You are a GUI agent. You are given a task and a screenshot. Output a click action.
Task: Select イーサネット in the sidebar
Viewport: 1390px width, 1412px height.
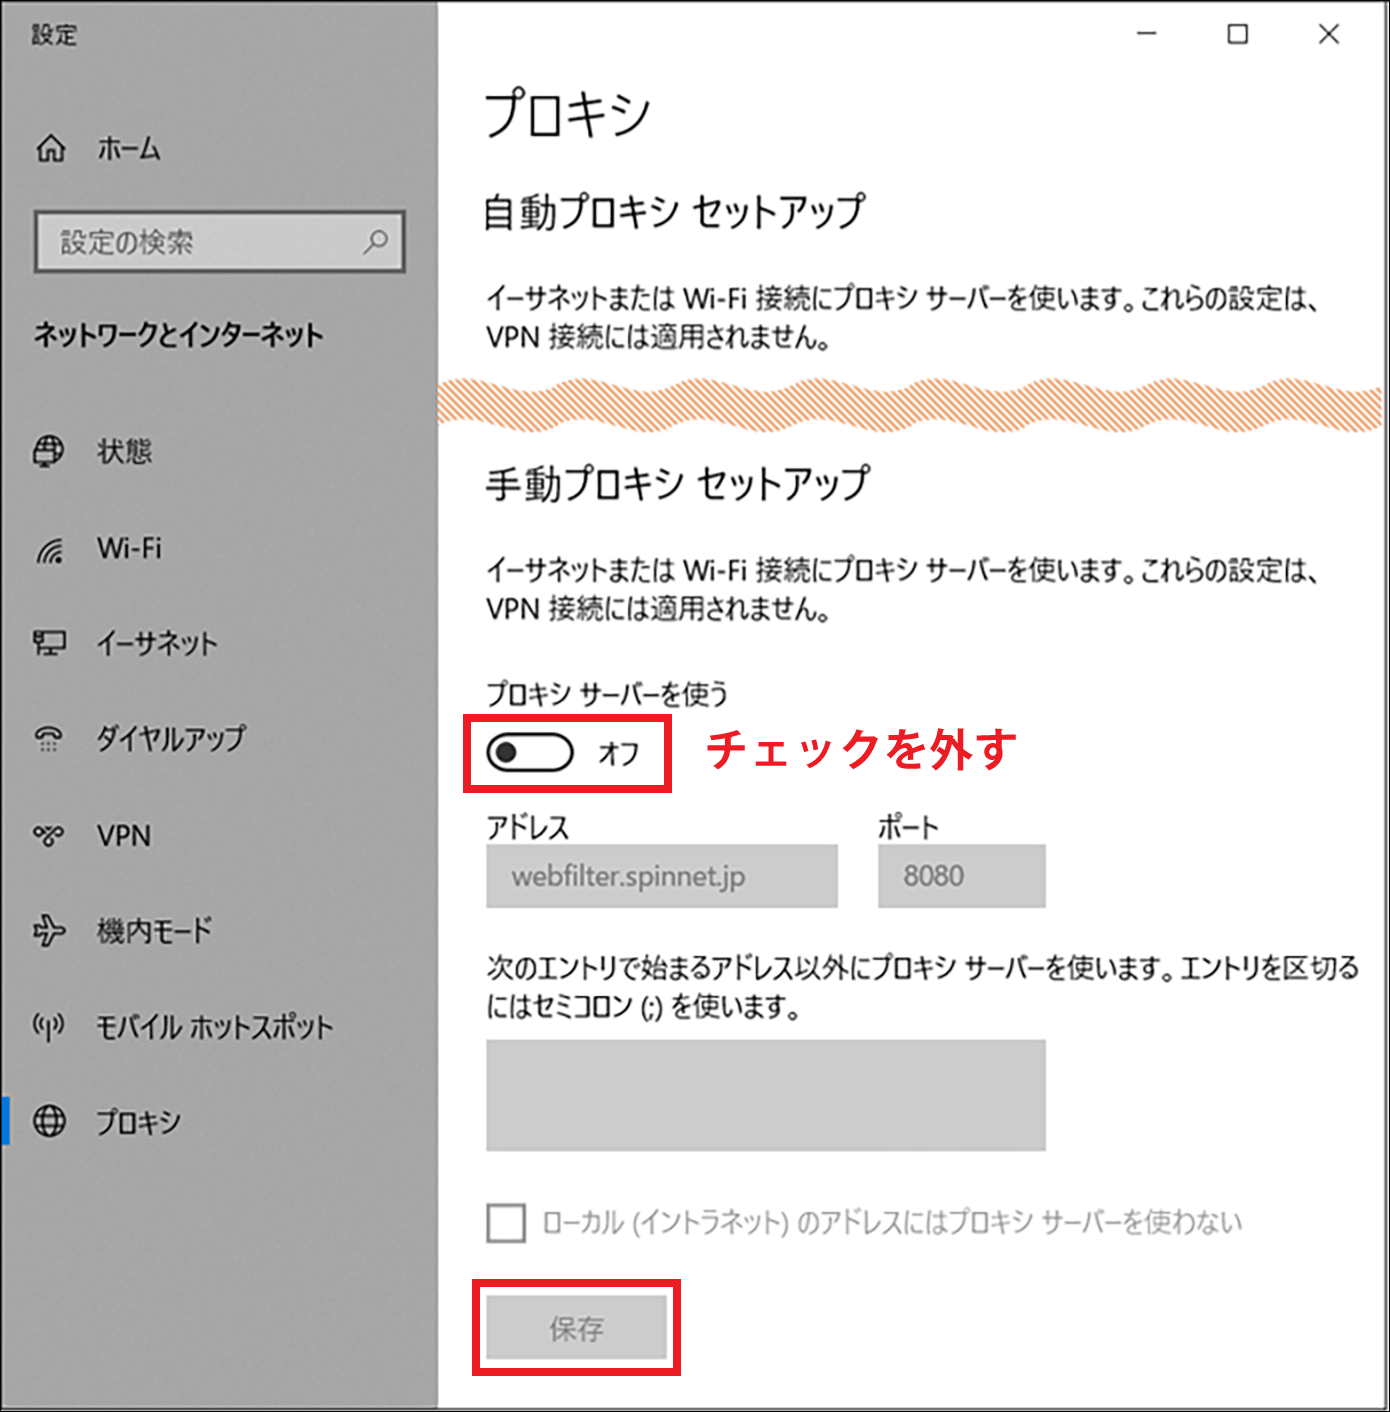[156, 643]
